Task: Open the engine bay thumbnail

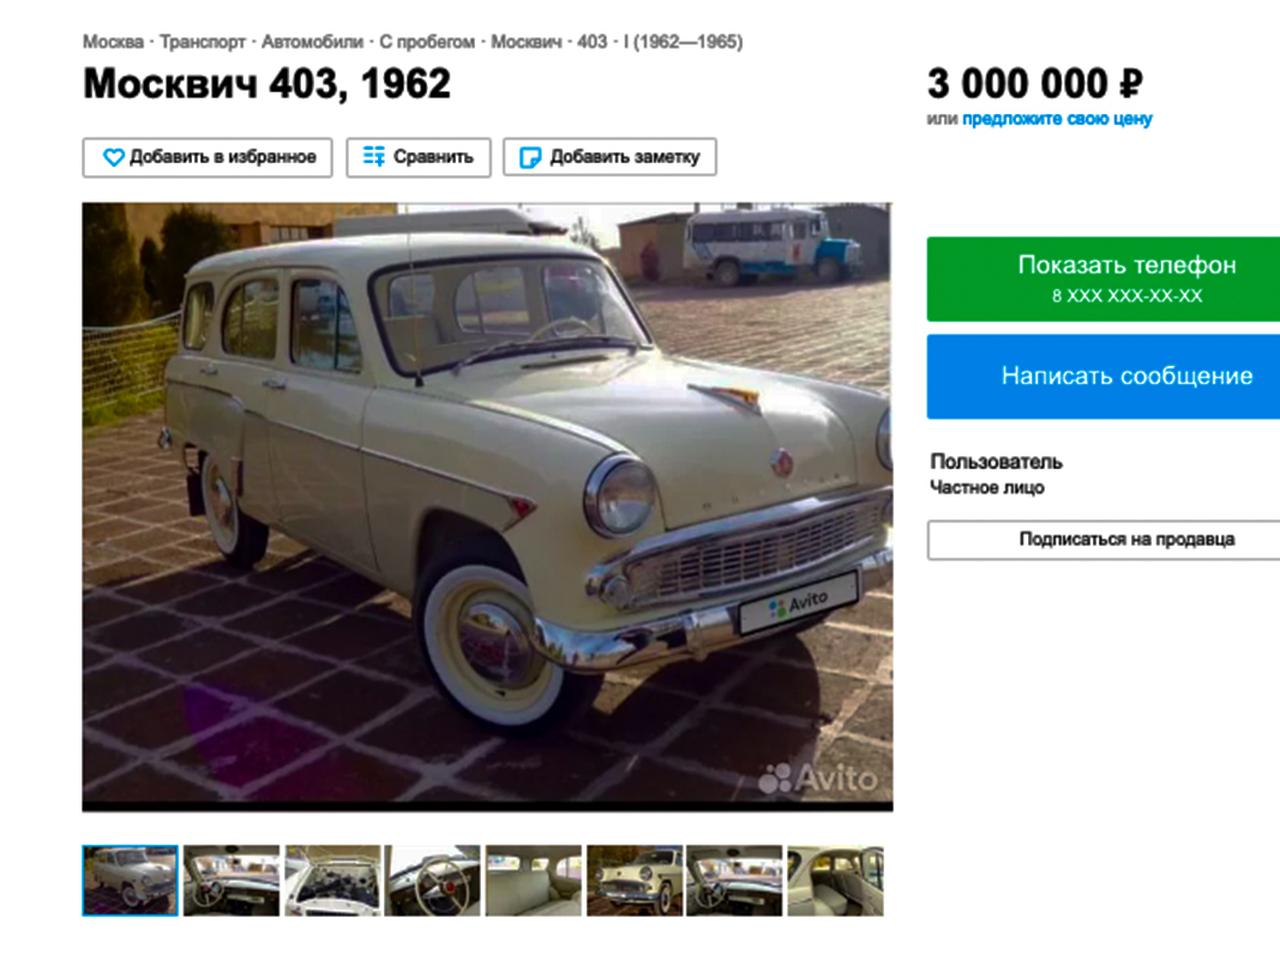Action: (x=333, y=880)
